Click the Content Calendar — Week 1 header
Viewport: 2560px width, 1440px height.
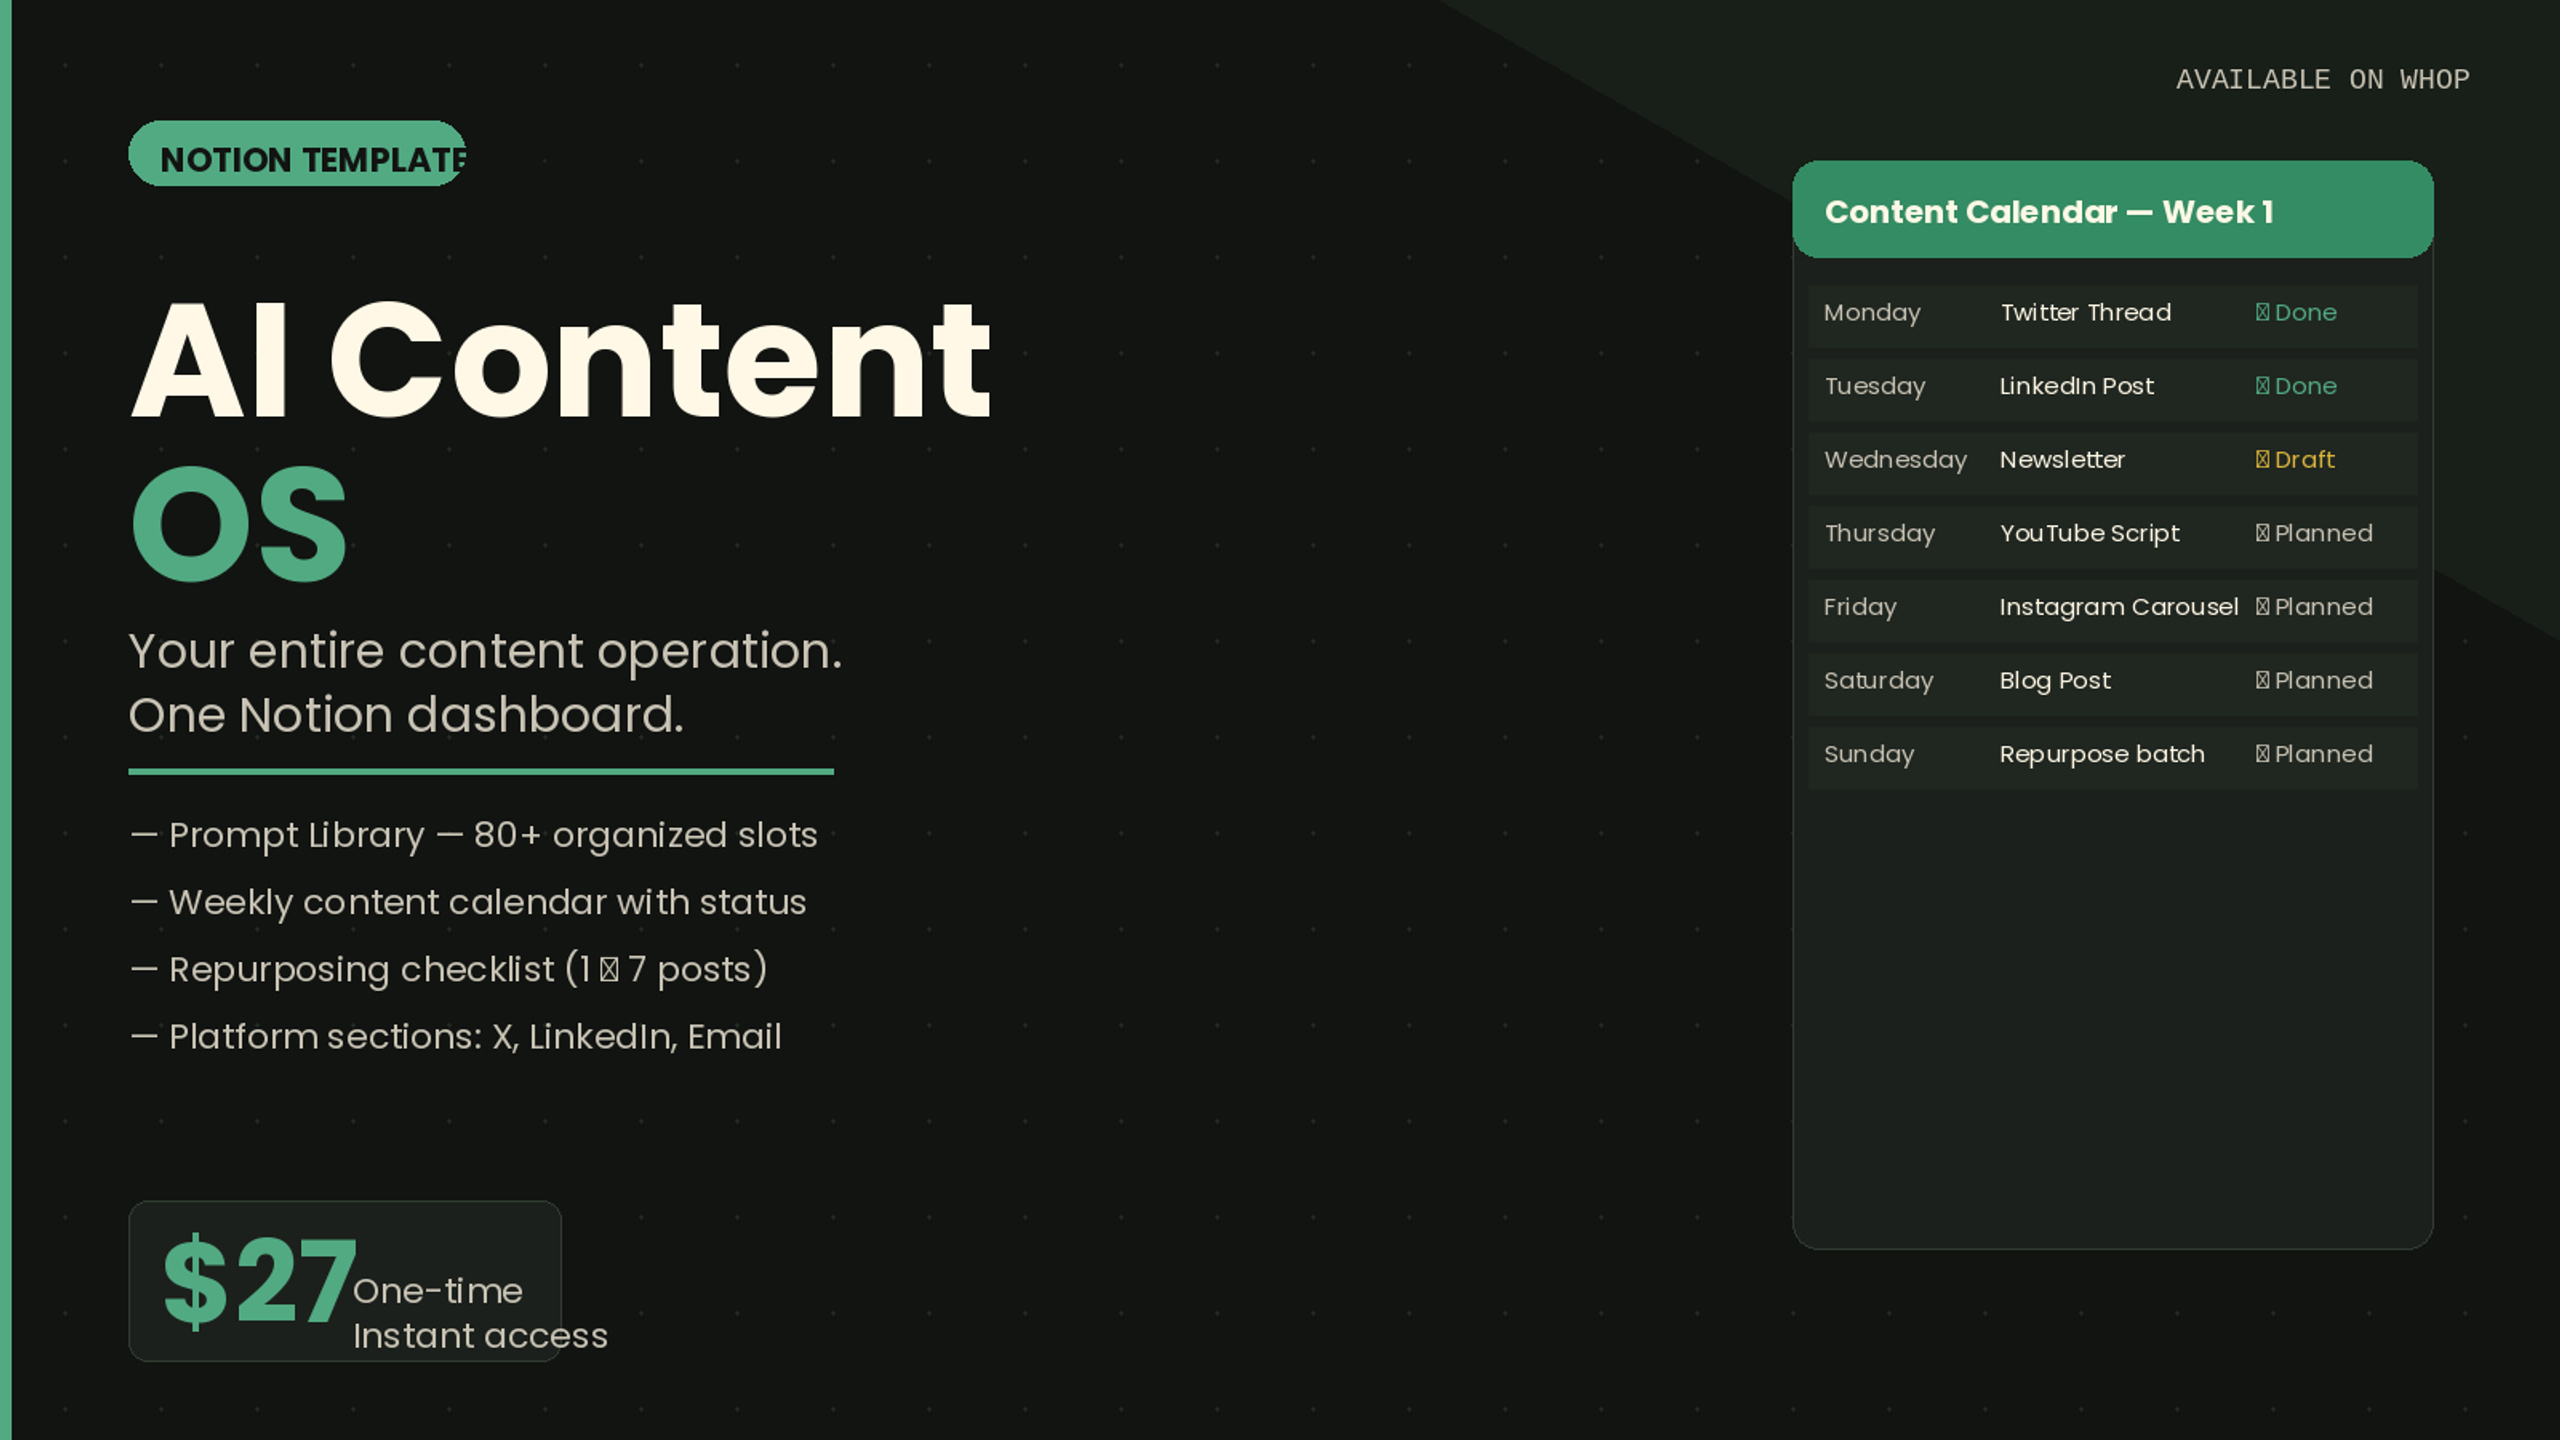pyautogui.click(x=2112, y=210)
